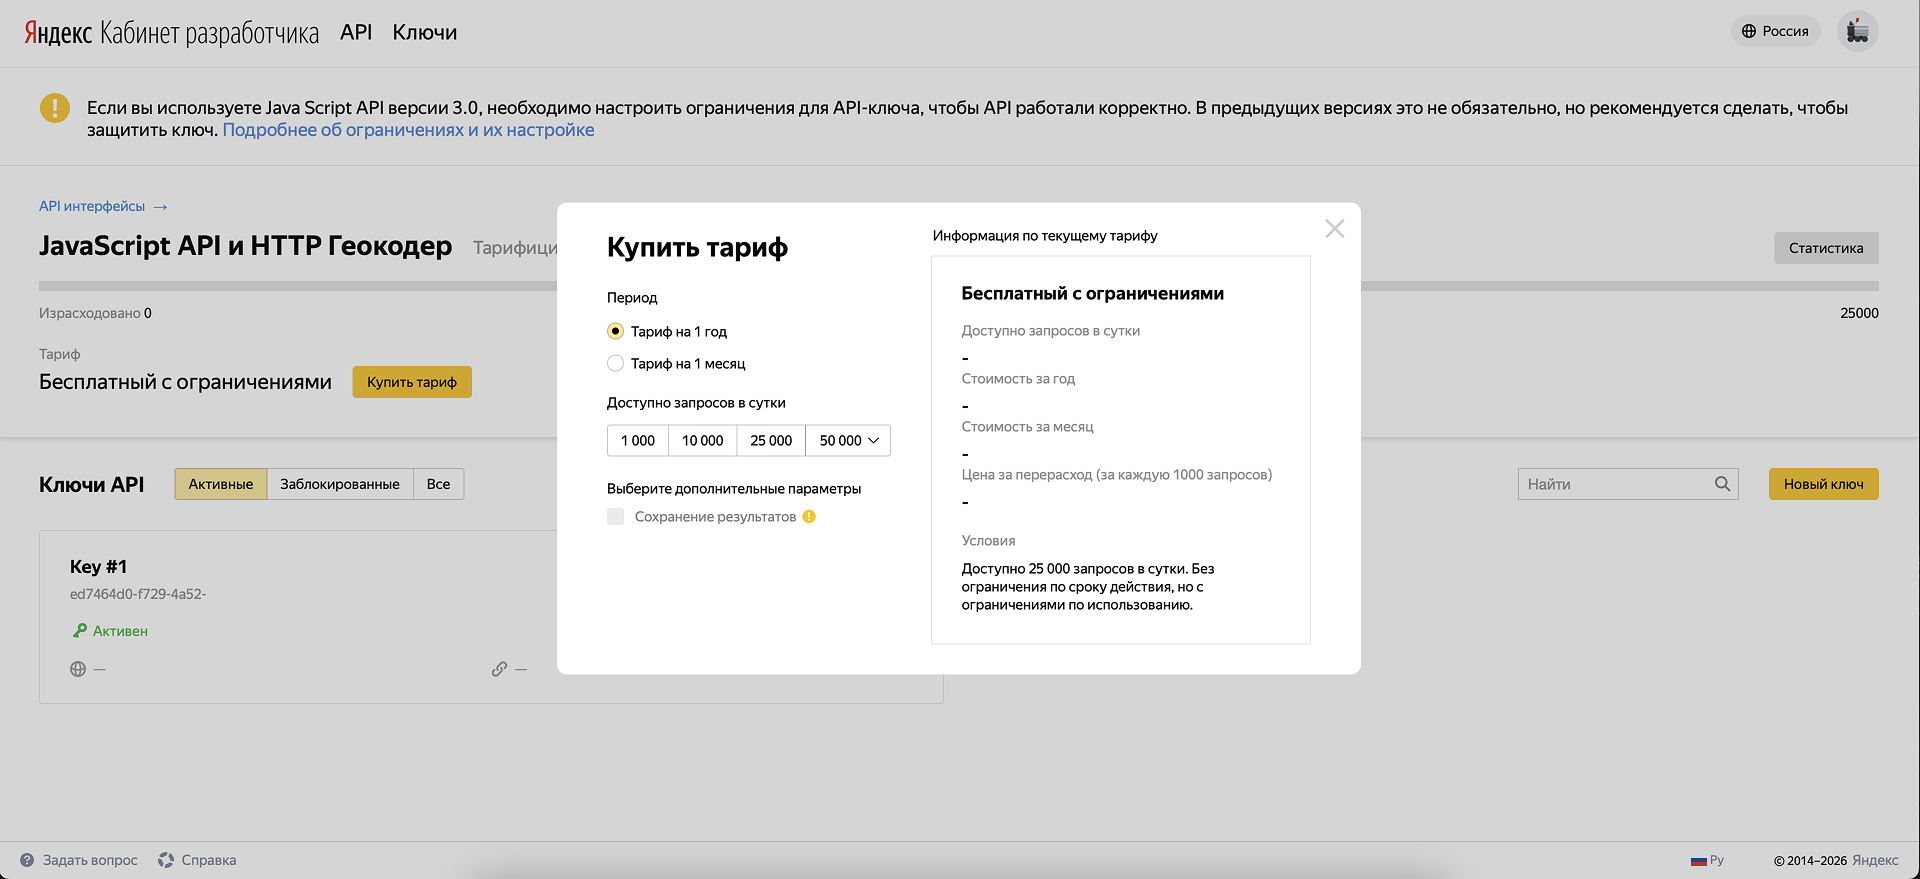Click the Key #1 title
Image resolution: width=1920 pixels, height=879 pixels.
click(x=99, y=567)
